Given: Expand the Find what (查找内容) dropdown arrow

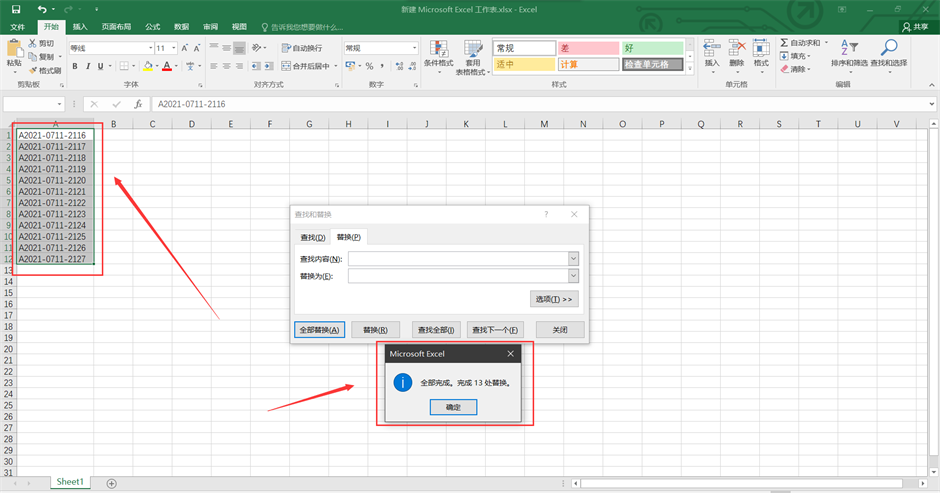Looking at the screenshot, I should tap(573, 259).
